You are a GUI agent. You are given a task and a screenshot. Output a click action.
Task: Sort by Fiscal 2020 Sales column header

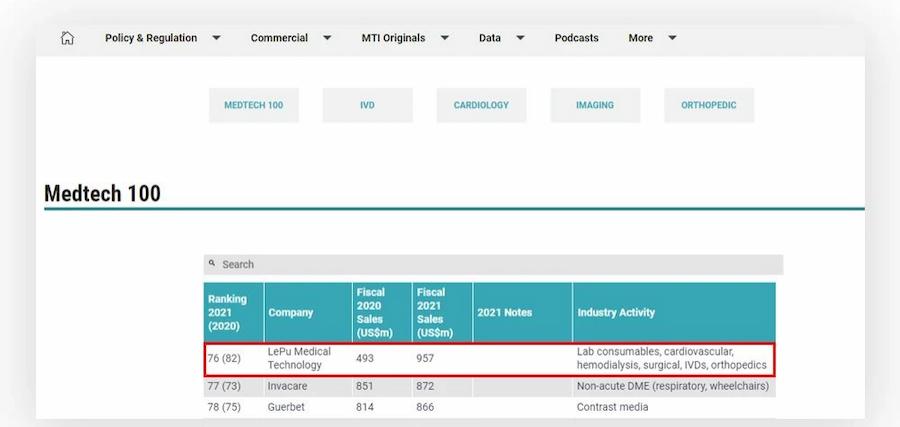[x=382, y=312]
